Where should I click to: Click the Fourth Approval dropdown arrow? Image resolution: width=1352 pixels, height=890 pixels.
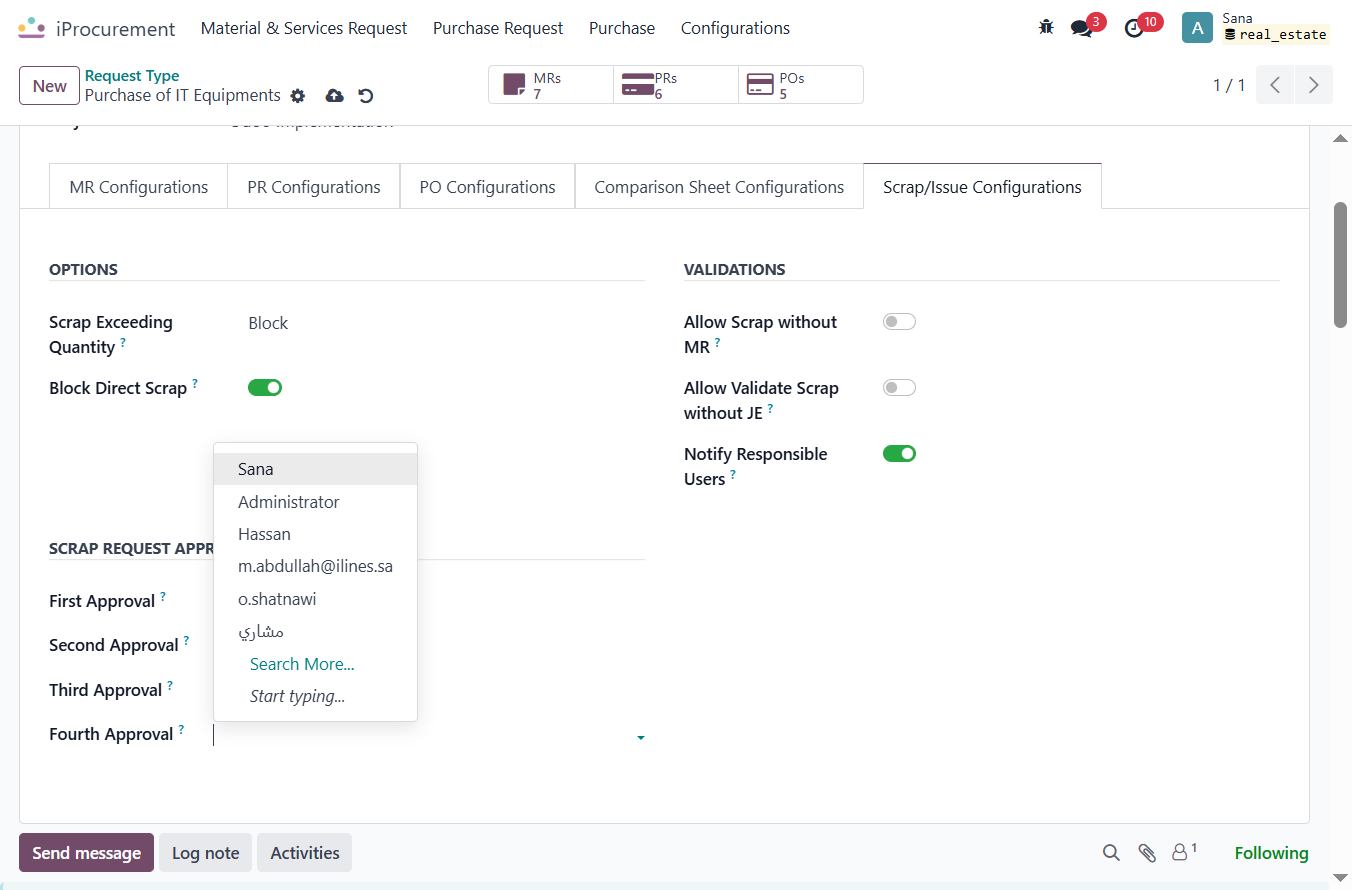pyautogui.click(x=640, y=738)
